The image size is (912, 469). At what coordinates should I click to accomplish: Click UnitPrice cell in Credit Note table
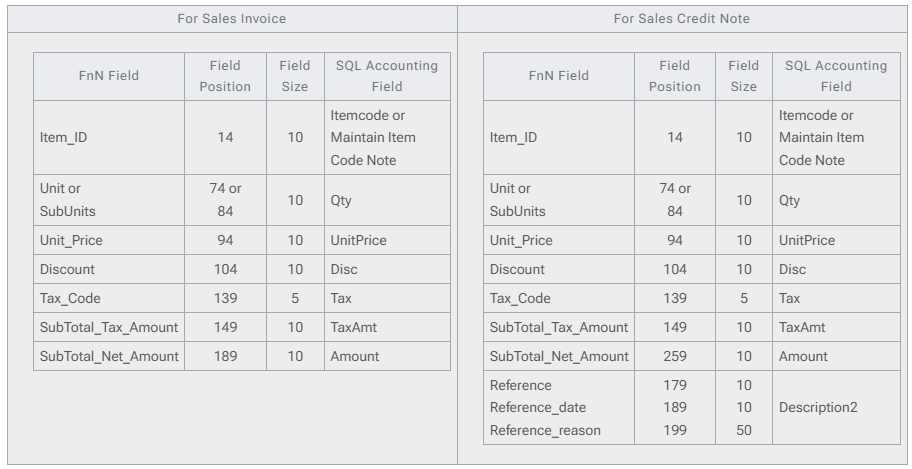[806, 241]
